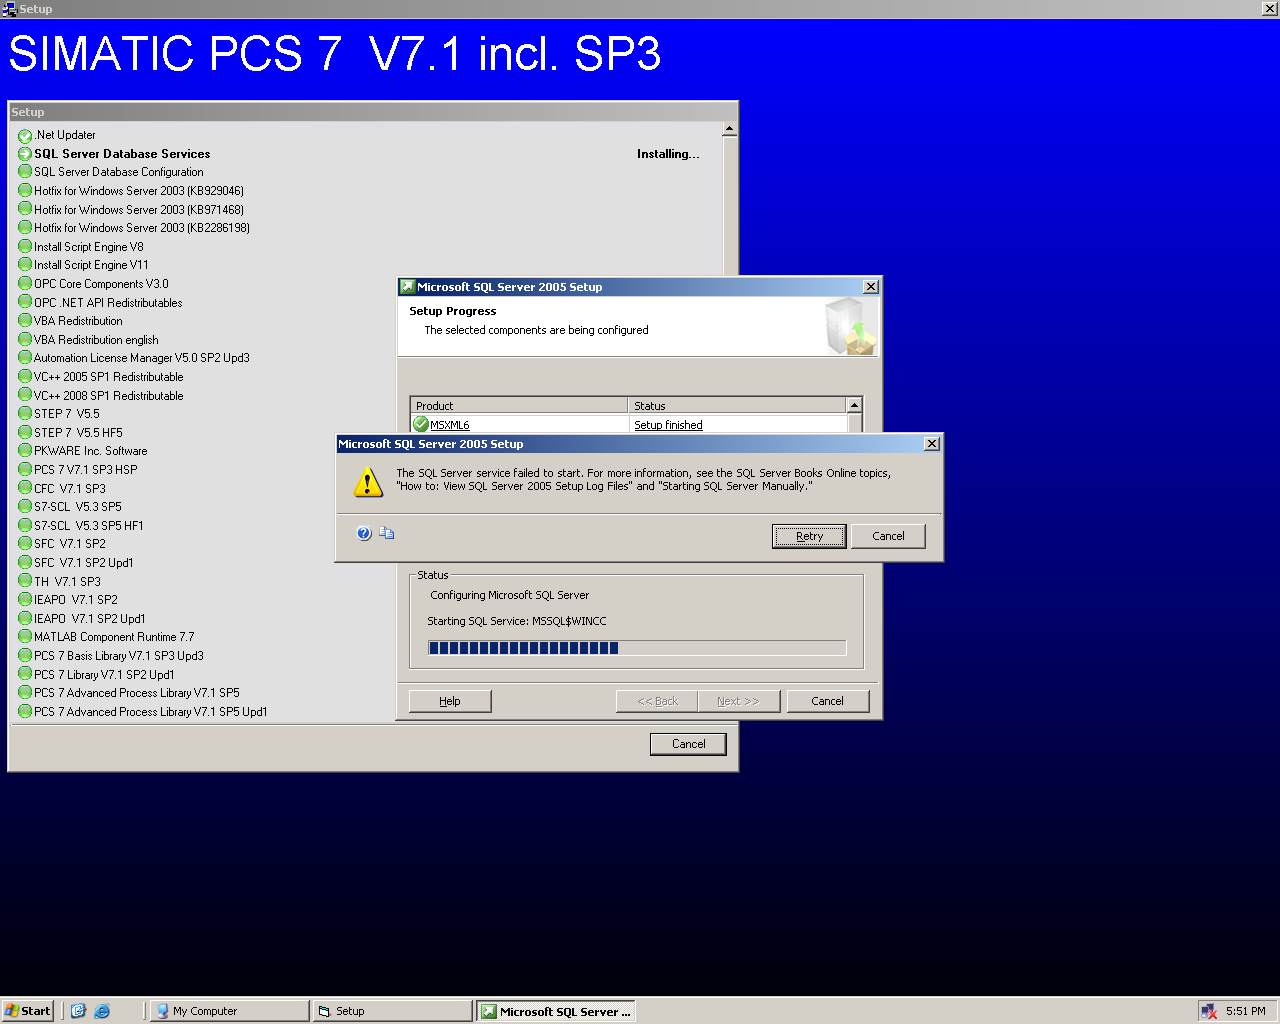This screenshot has height=1024, width=1280.
Task: Switch to My Computer taskbar button
Action: point(229,1011)
